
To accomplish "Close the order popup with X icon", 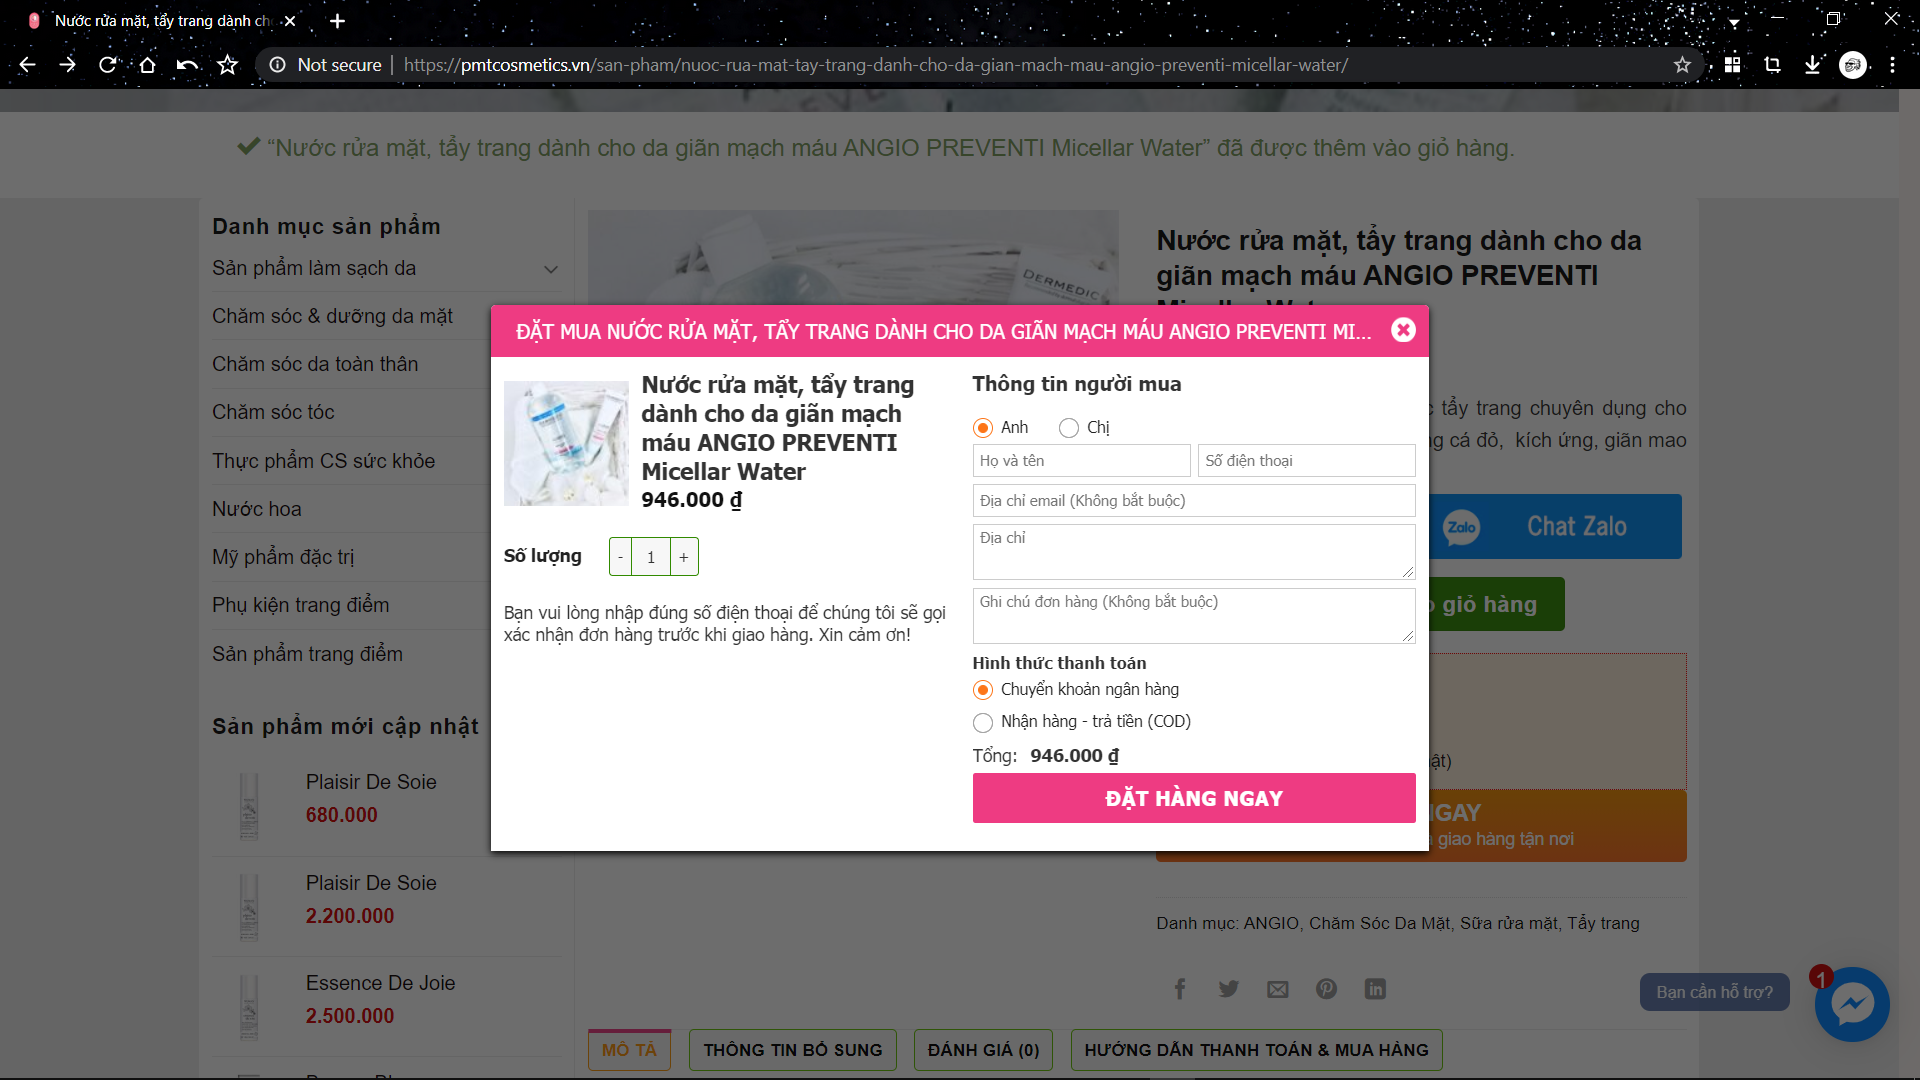I will pos(1403,330).
